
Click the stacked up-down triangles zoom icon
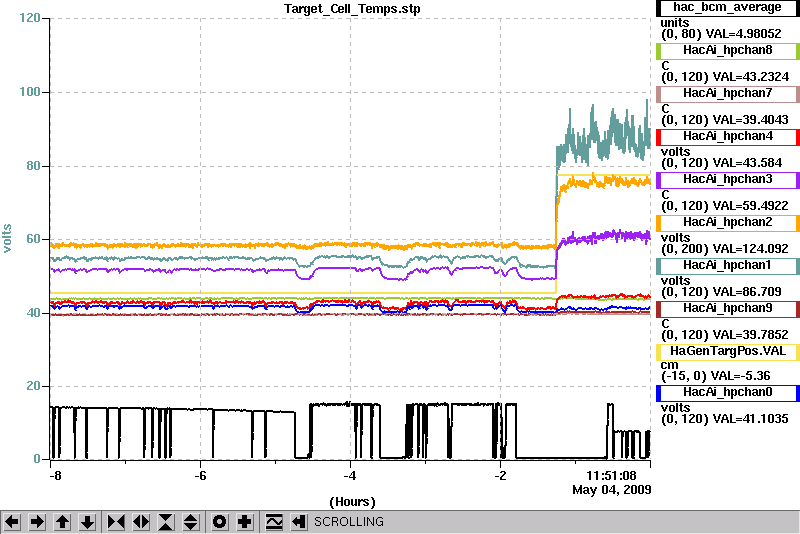click(x=191, y=522)
